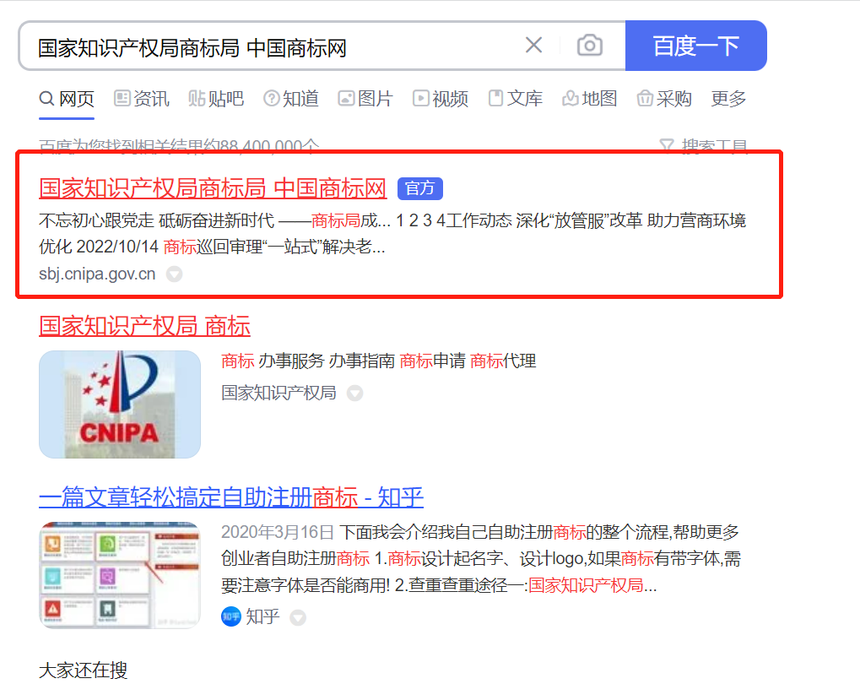Screen dimensions: 860x684
Task: Click the 2020年3月16日 date text
Action: coord(278,532)
